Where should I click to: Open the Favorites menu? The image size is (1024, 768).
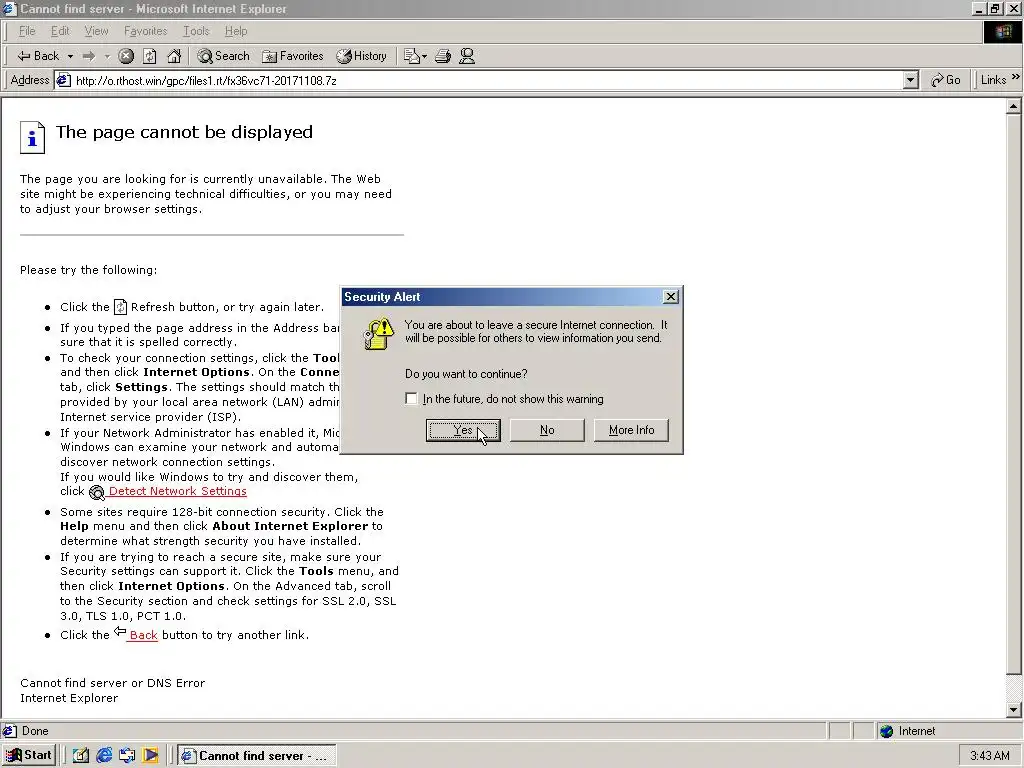146,31
